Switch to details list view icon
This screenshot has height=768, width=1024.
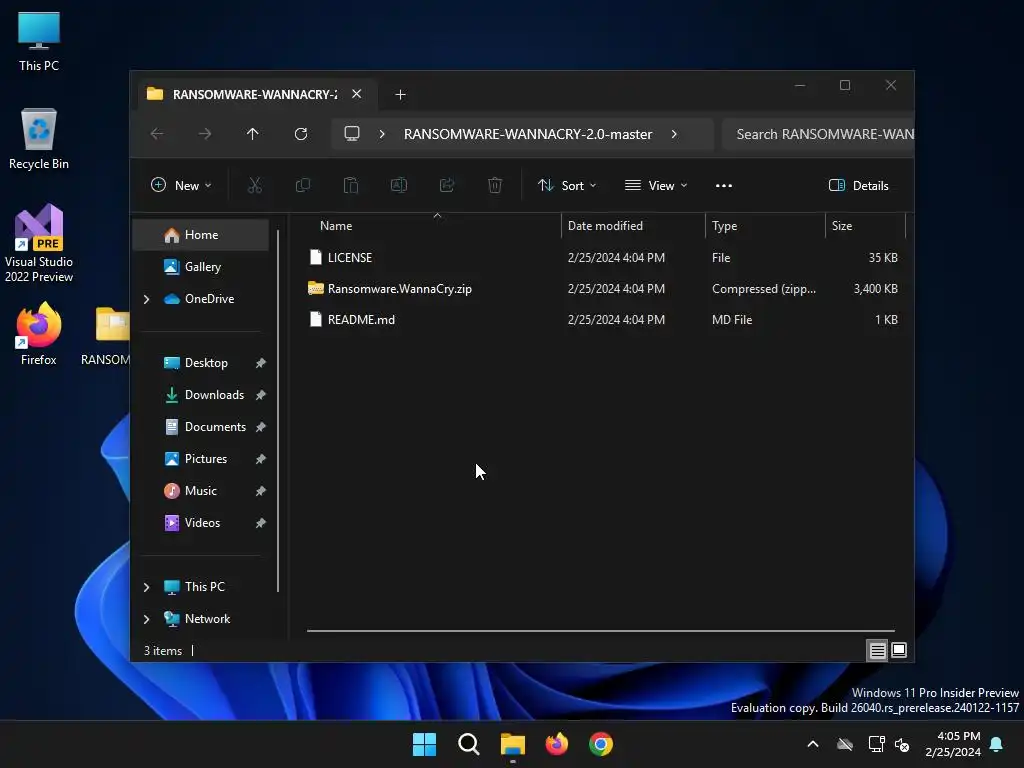pyautogui.click(x=877, y=650)
